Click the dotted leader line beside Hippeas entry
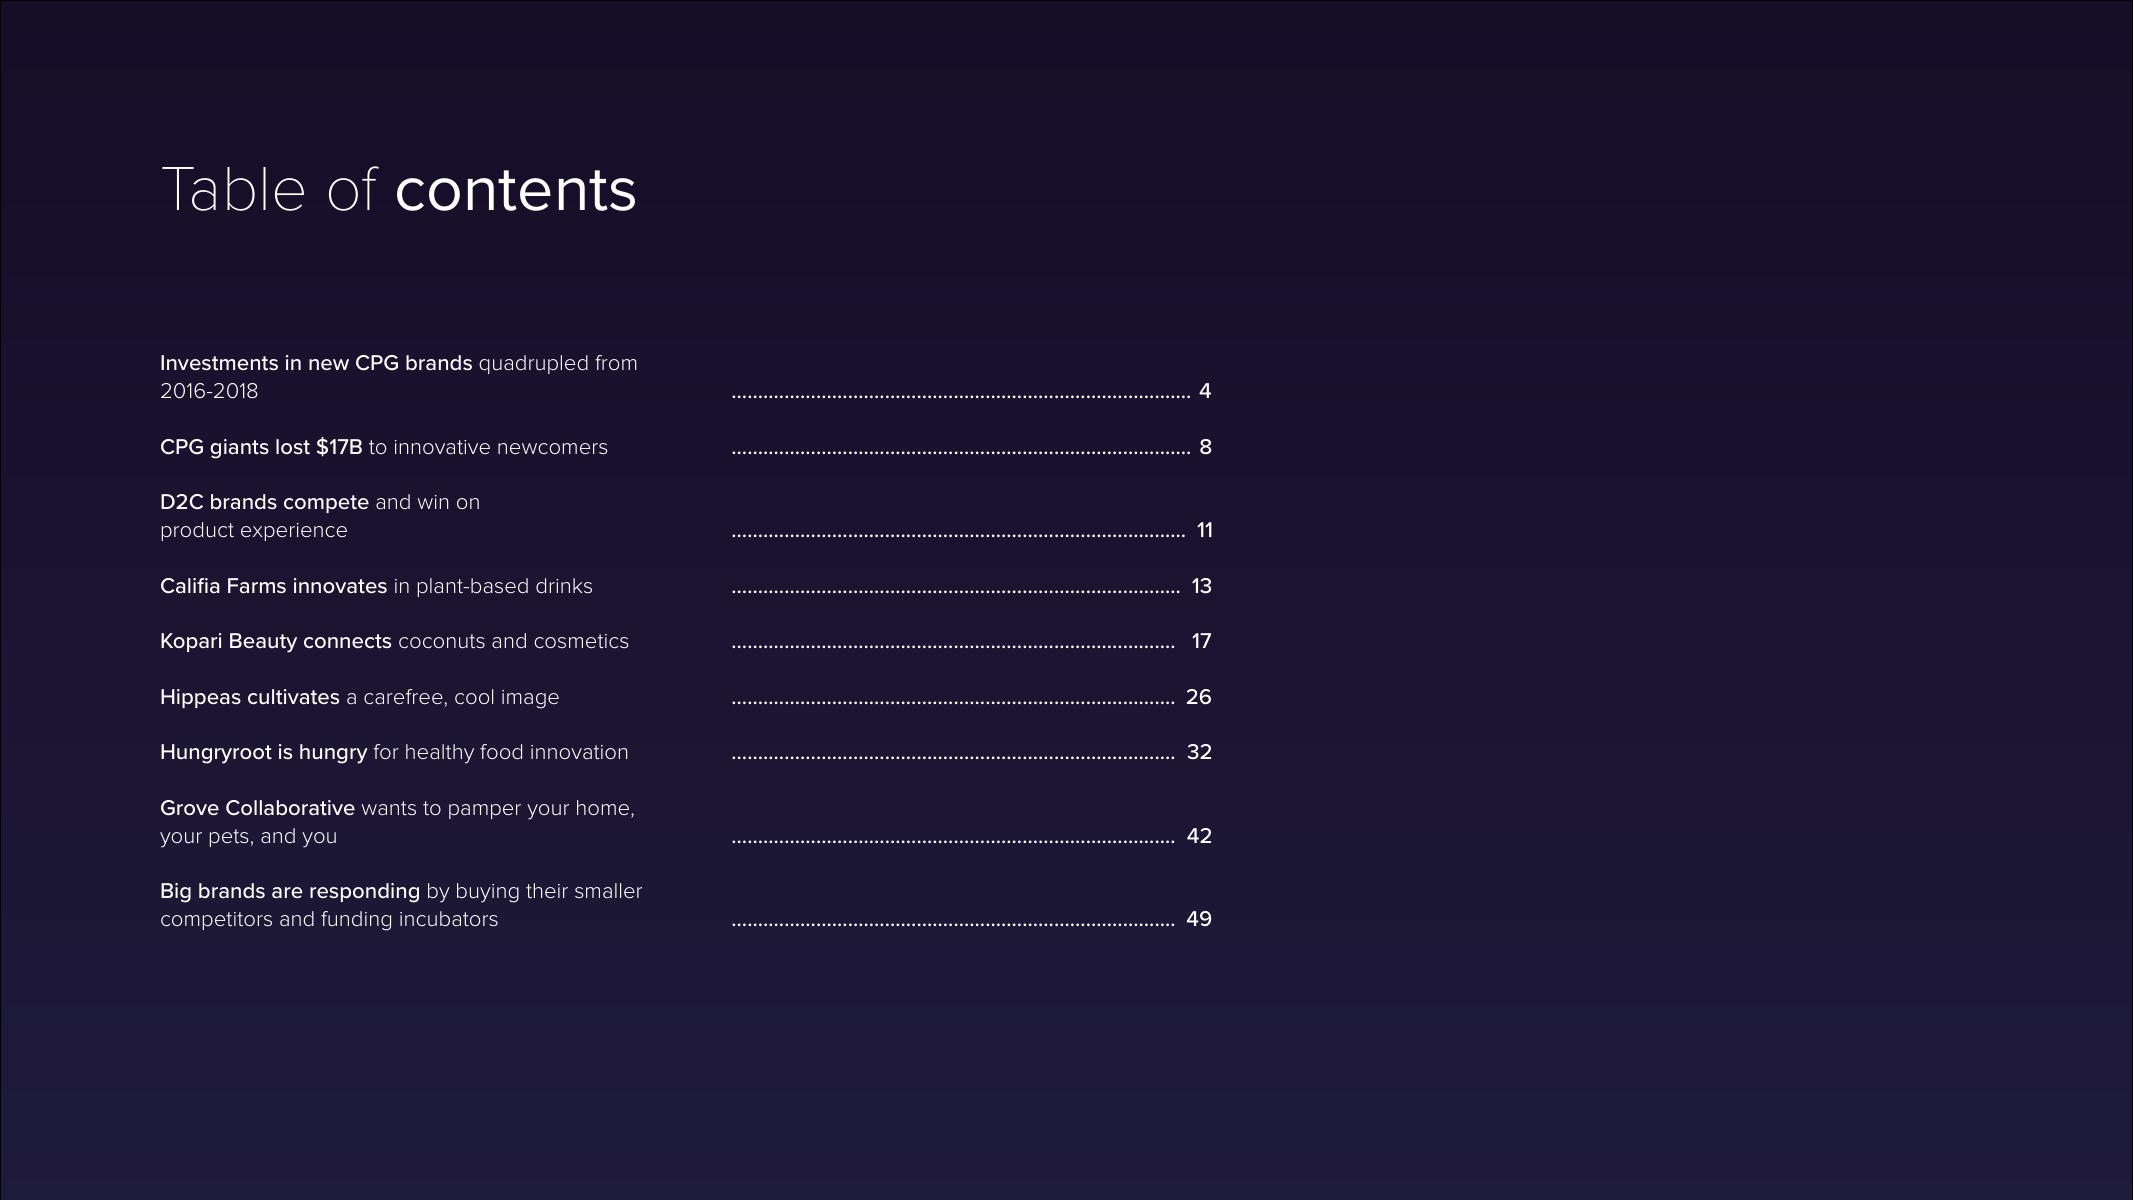 coord(952,702)
